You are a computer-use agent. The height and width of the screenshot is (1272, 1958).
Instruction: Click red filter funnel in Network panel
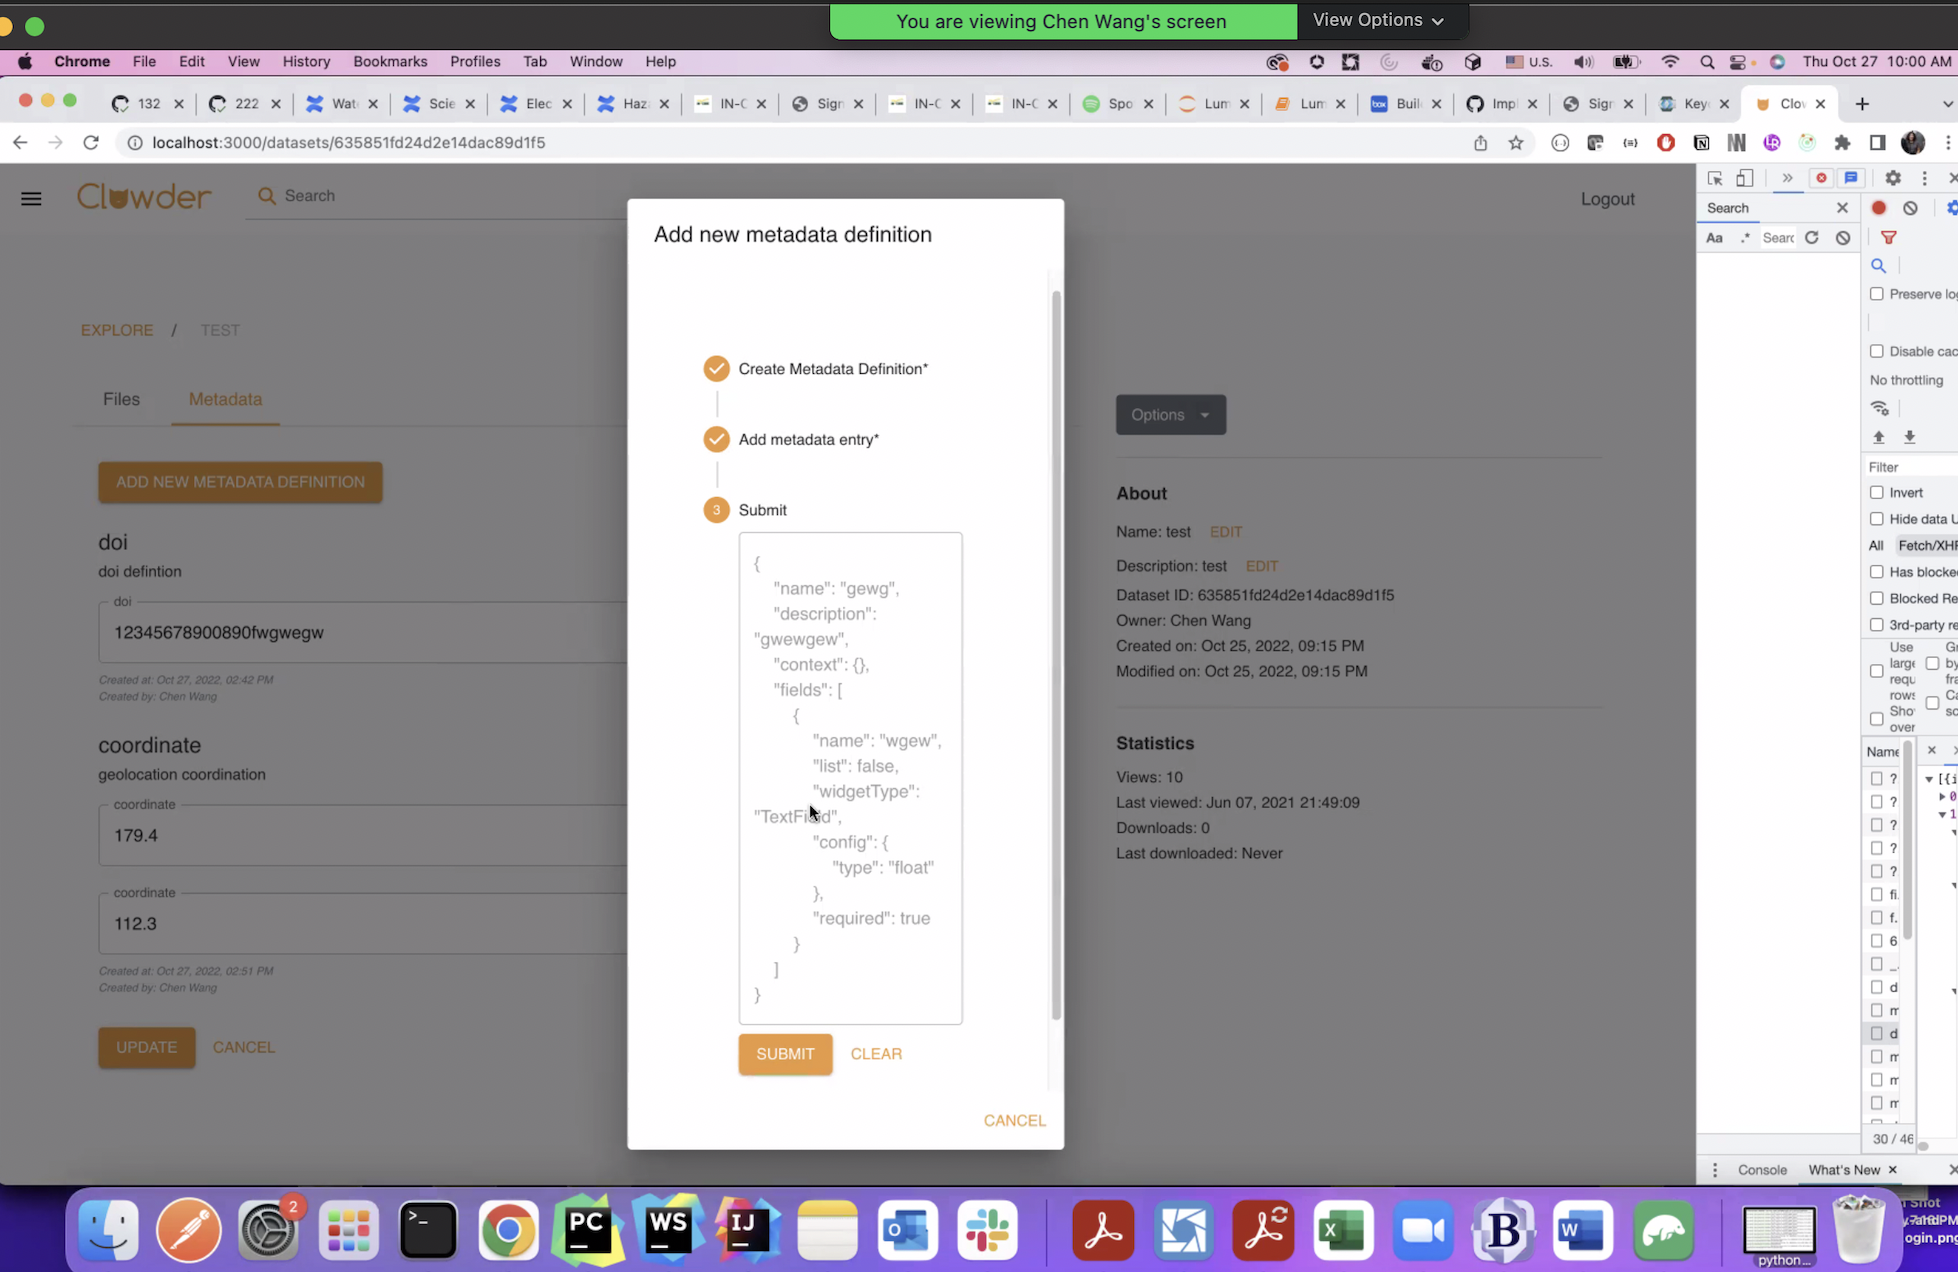pyautogui.click(x=1888, y=238)
